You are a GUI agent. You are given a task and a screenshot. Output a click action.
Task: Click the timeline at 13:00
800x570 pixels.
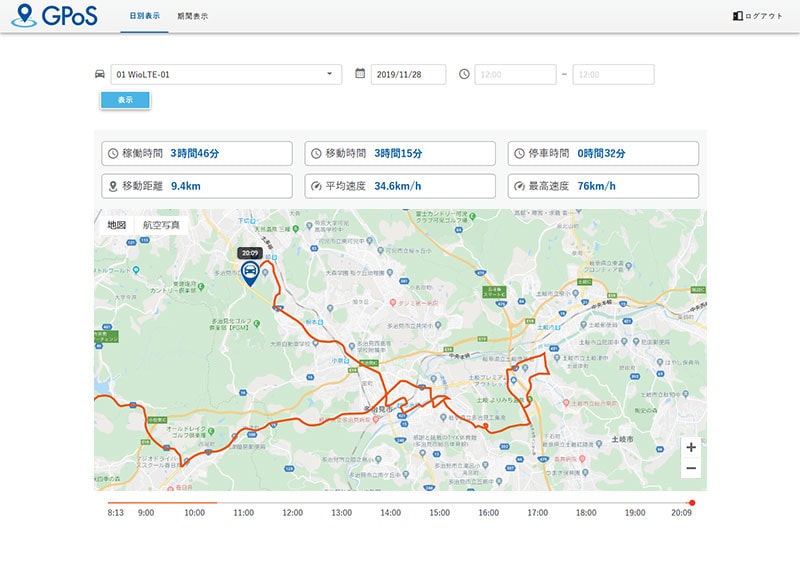click(341, 513)
